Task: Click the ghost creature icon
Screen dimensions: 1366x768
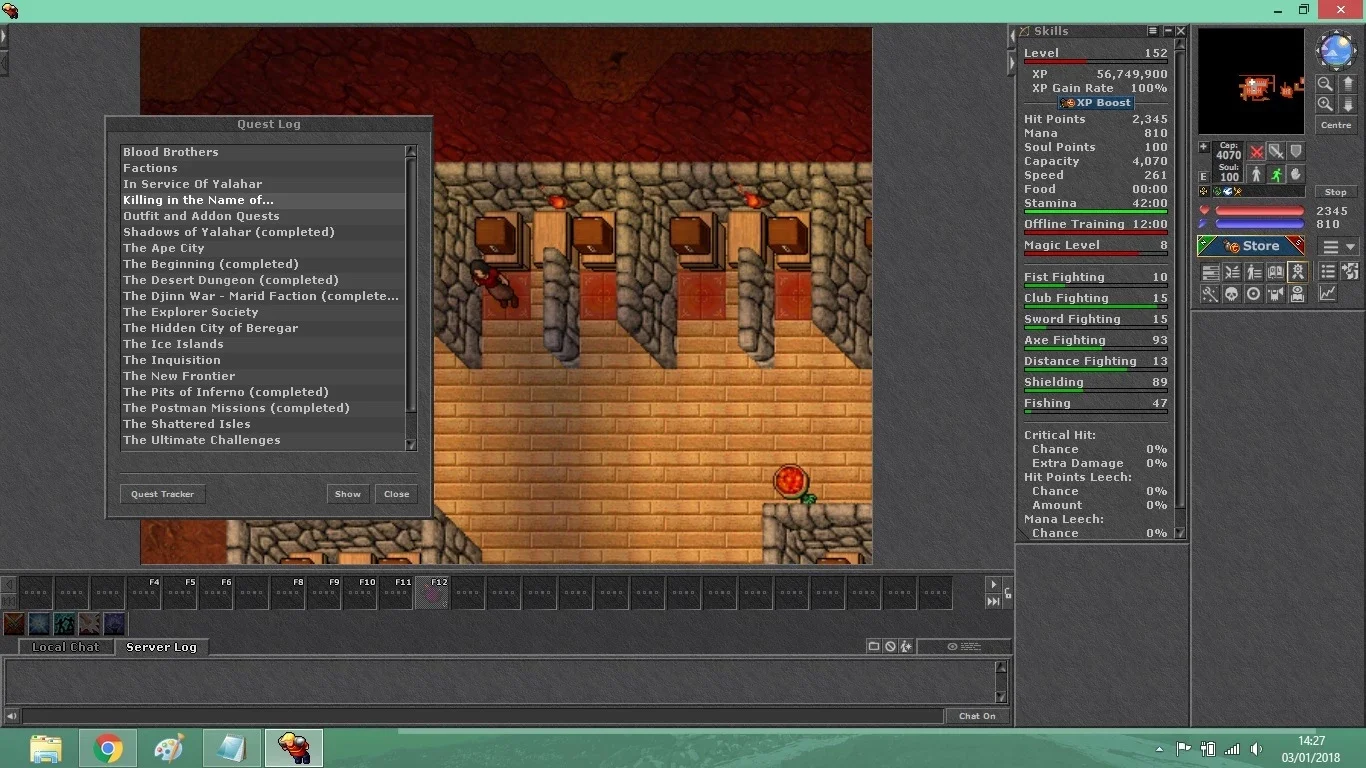Action: 1276,294
